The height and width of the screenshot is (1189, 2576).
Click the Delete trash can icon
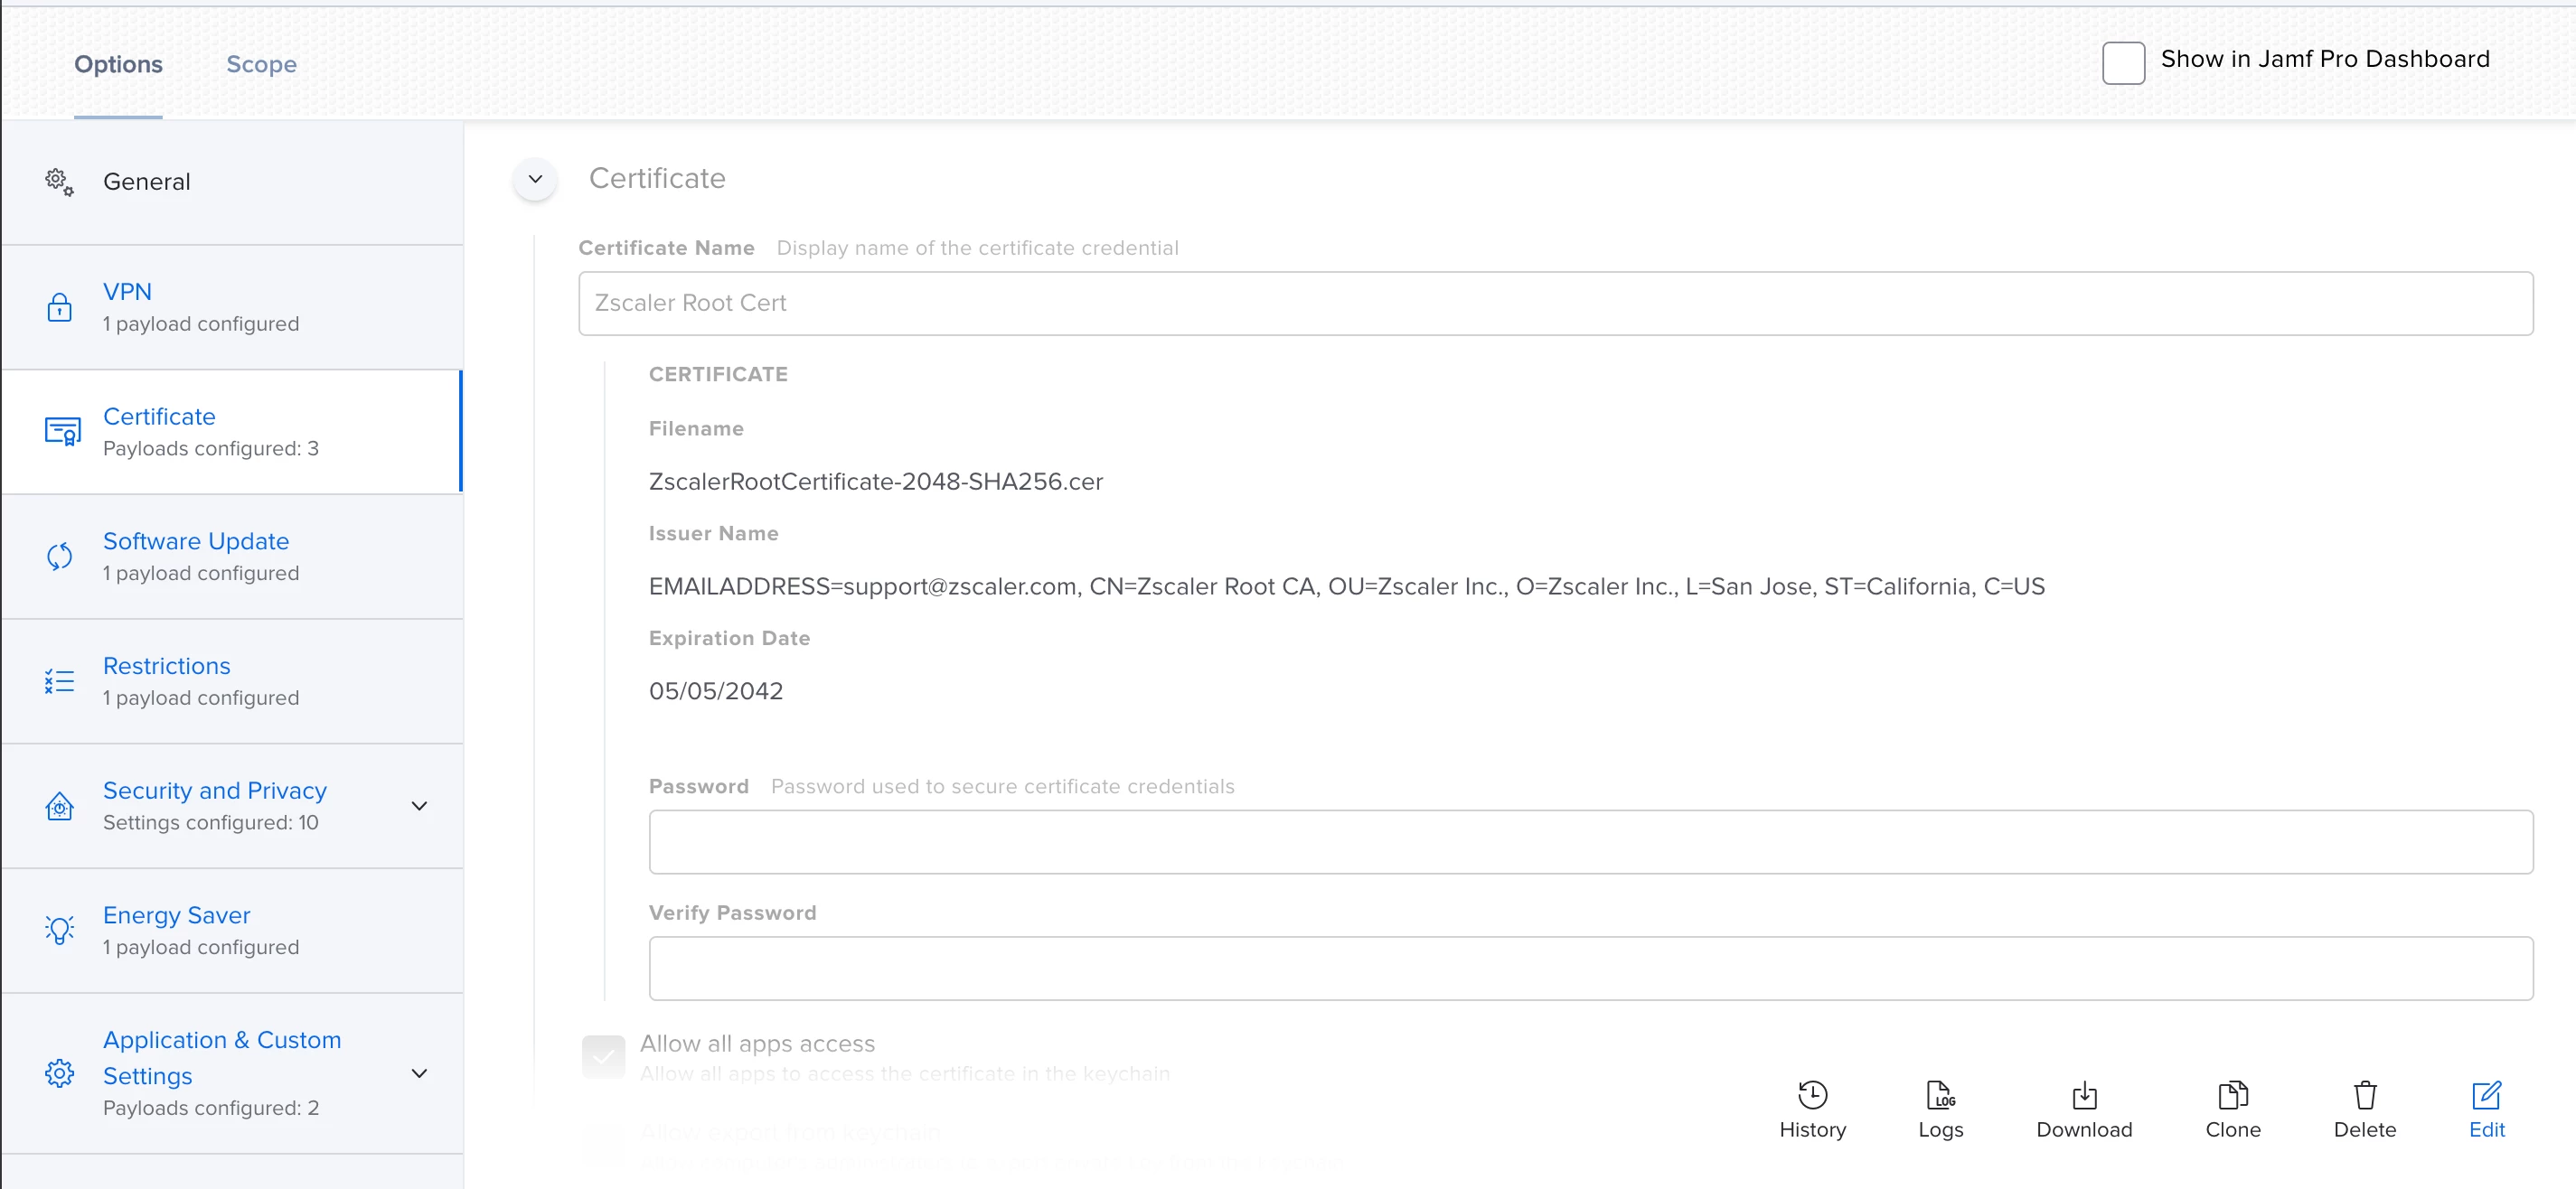pyautogui.click(x=2364, y=1095)
